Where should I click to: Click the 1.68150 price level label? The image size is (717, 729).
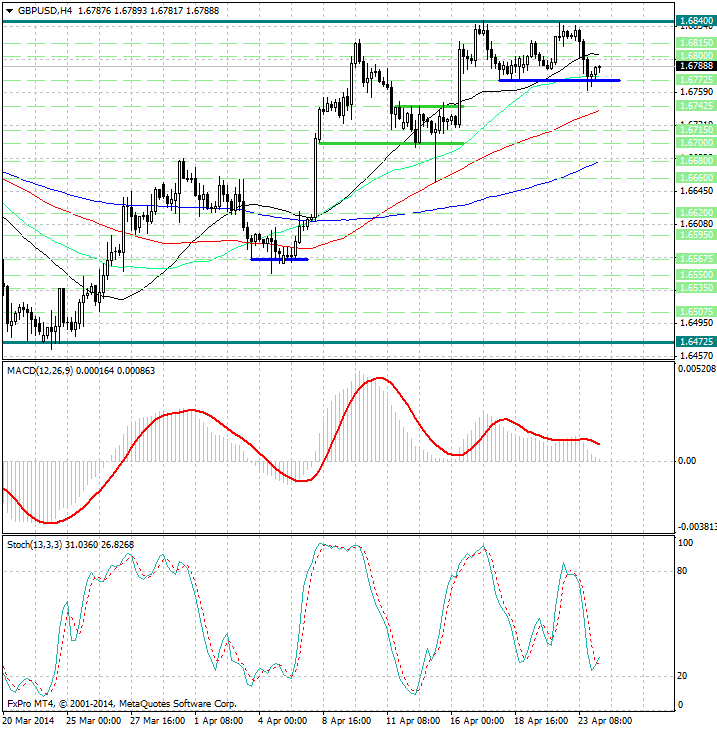pyautogui.click(x=696, y=43)
